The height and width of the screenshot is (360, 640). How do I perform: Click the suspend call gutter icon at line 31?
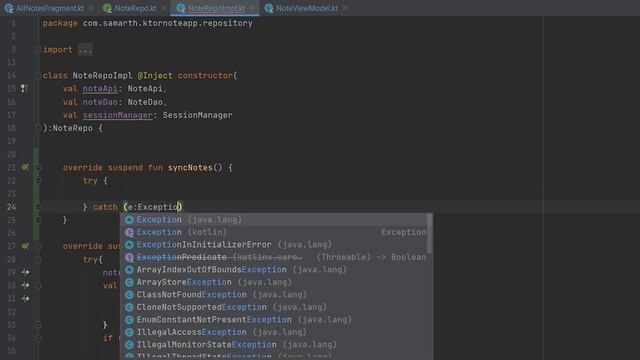(25, 298)
